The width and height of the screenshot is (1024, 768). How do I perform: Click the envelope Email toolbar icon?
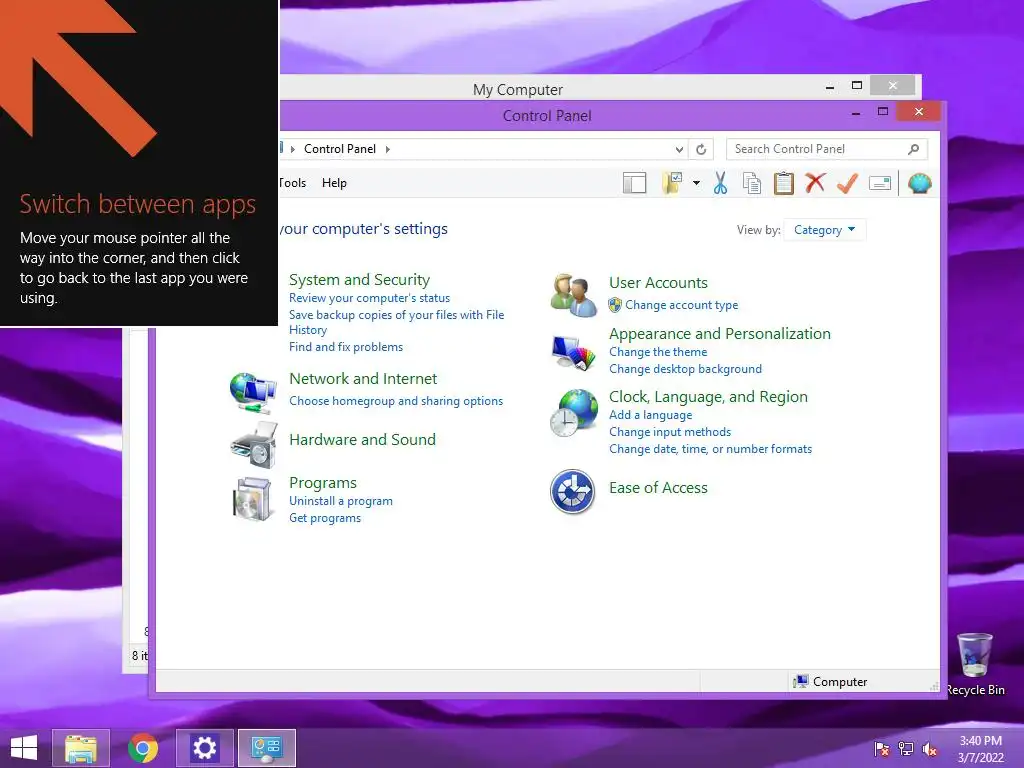coord(880,184)
